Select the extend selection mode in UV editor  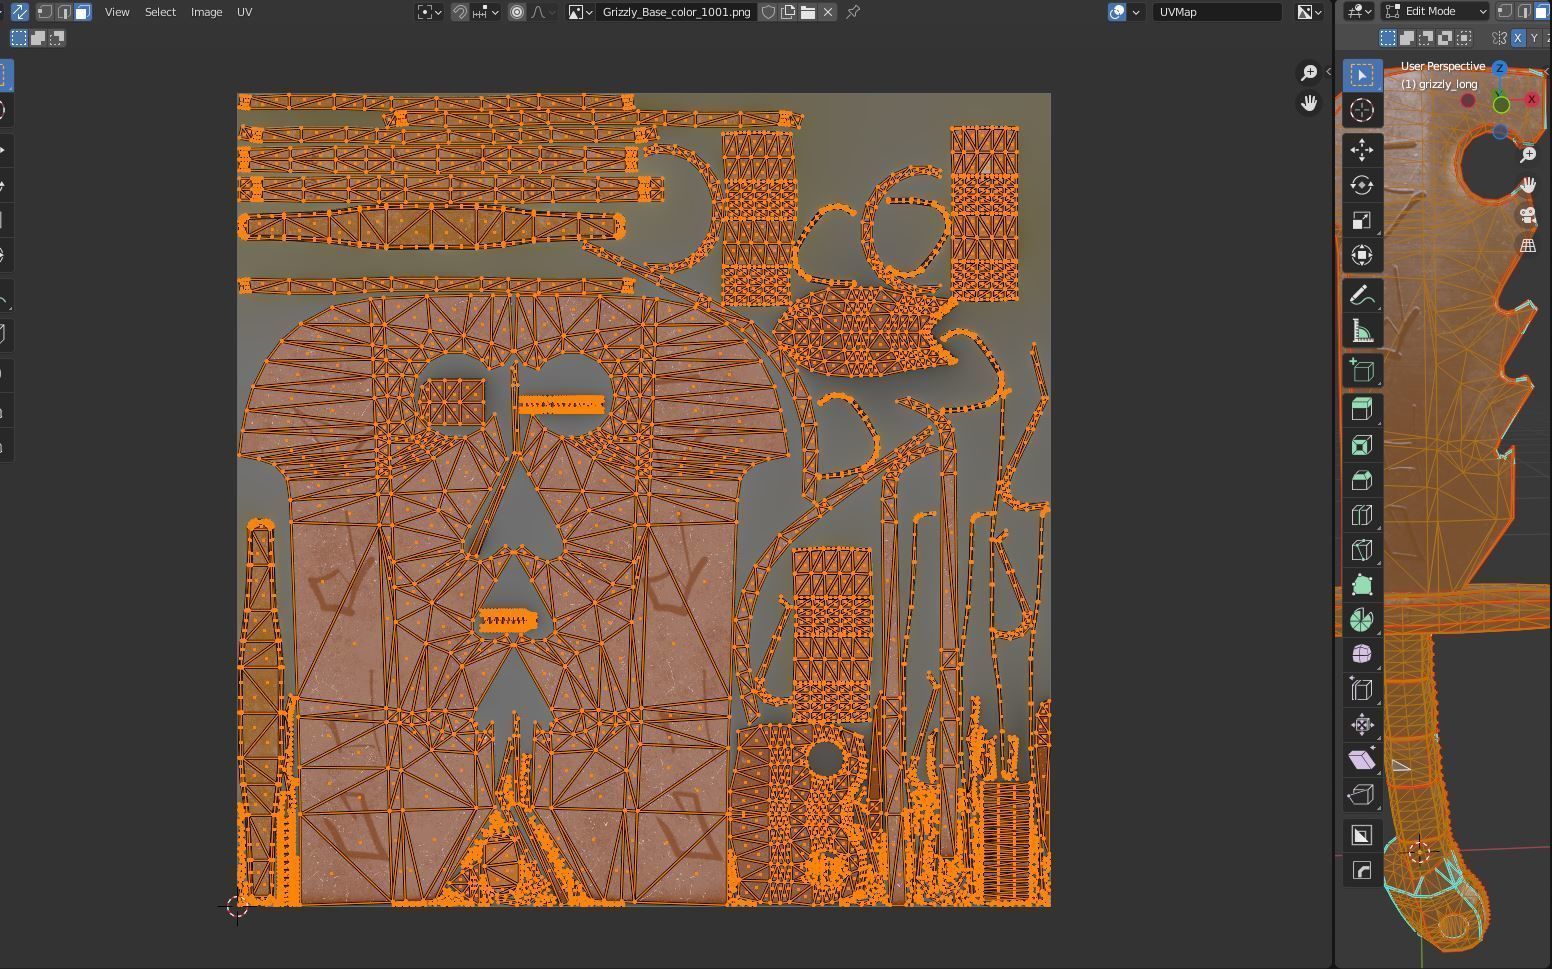(38, 38)
